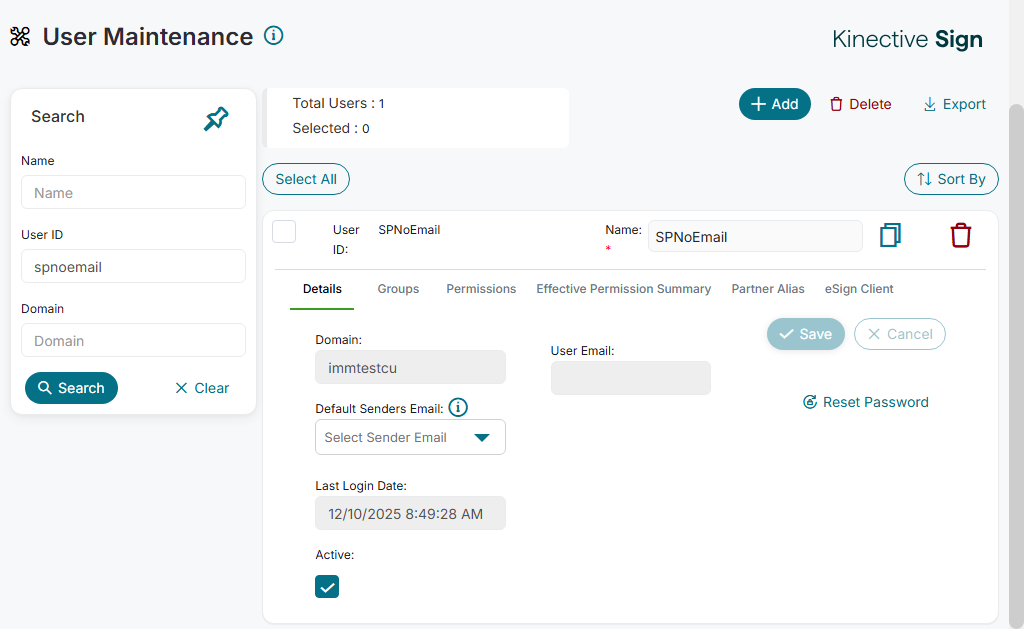Click the red trash icon for SPNoEmail
This screenshot has width=1024, height=629.
tap(960, 235)
